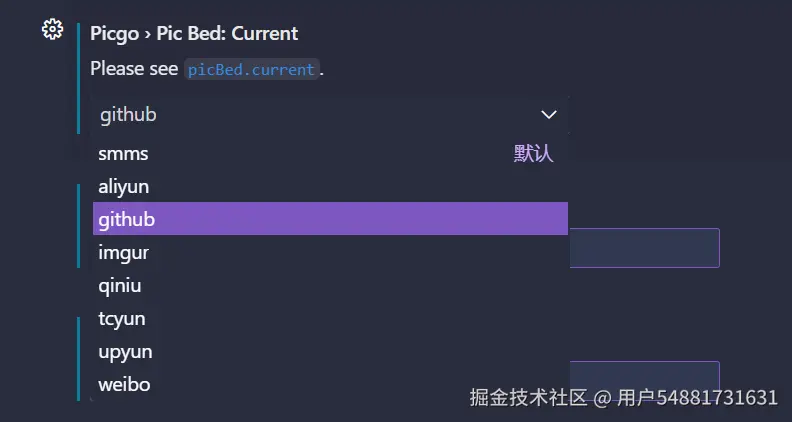Select weibo at the list bottom
The height and width of the screenshot is (422, 792).
[124, 384]
